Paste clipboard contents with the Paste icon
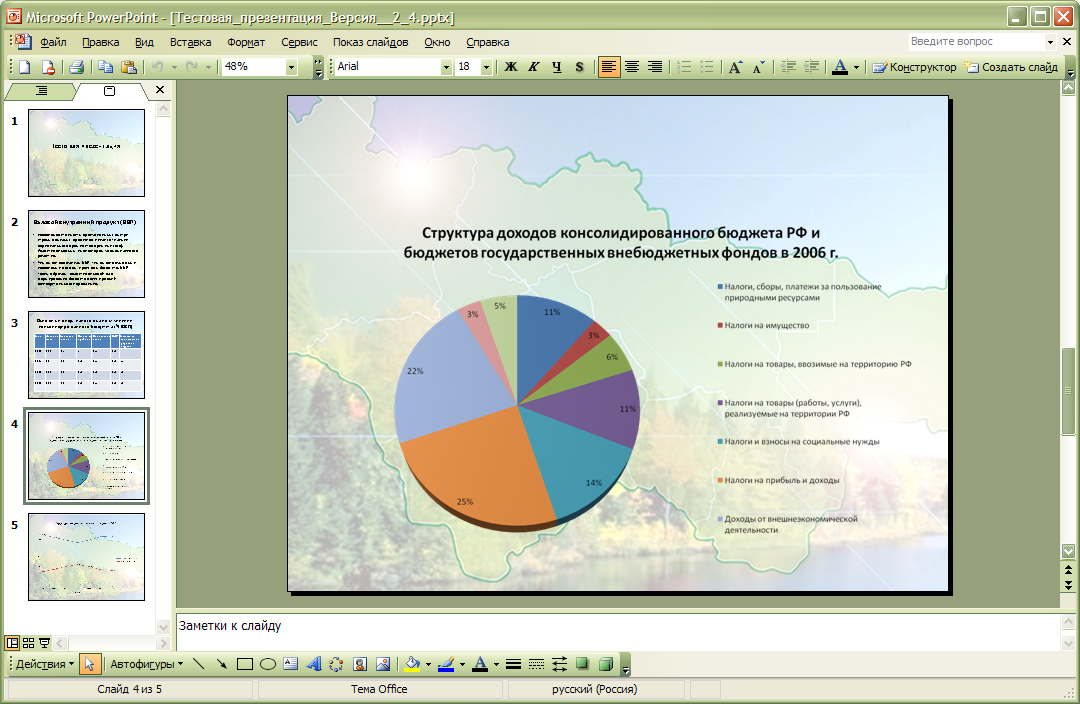Image resolution: width=1080 pixels, height=704 pixels. 129,67
